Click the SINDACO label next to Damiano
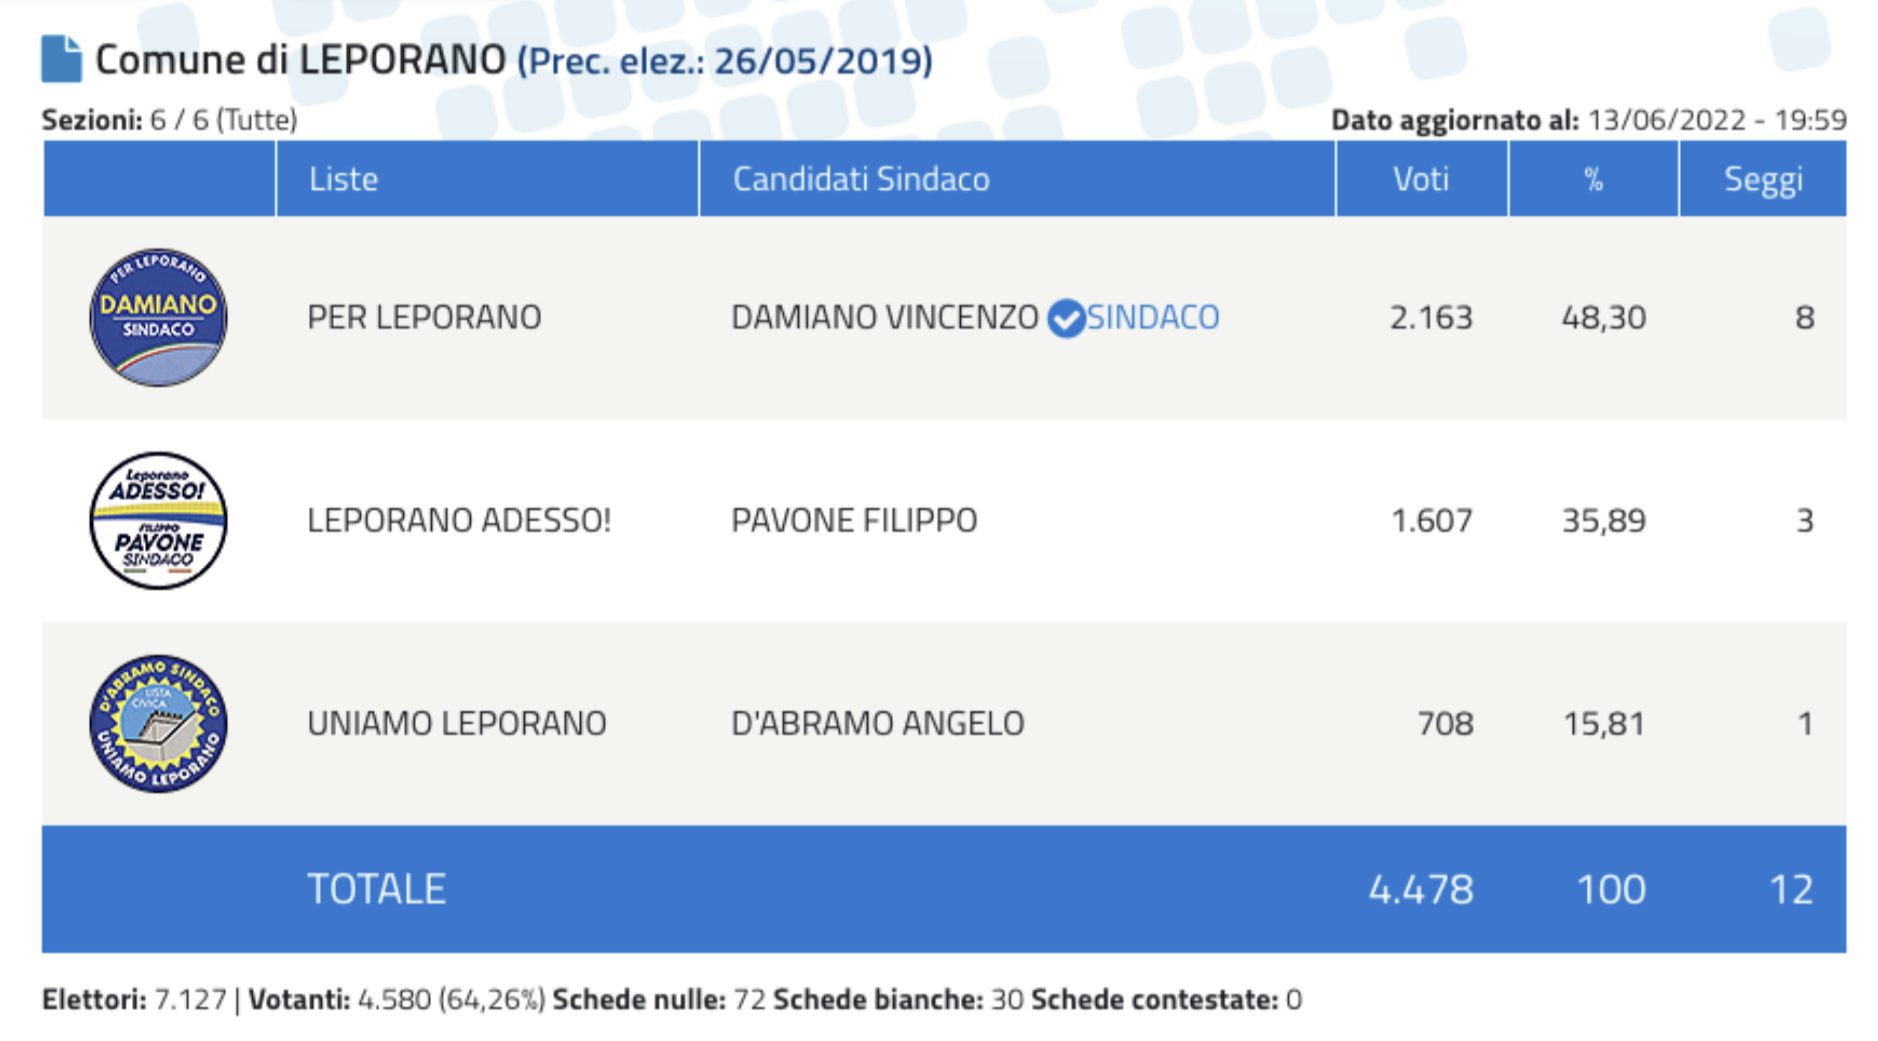Image resolution: width=1878 pixels, height=1041 pixels. click(1153, 317)
